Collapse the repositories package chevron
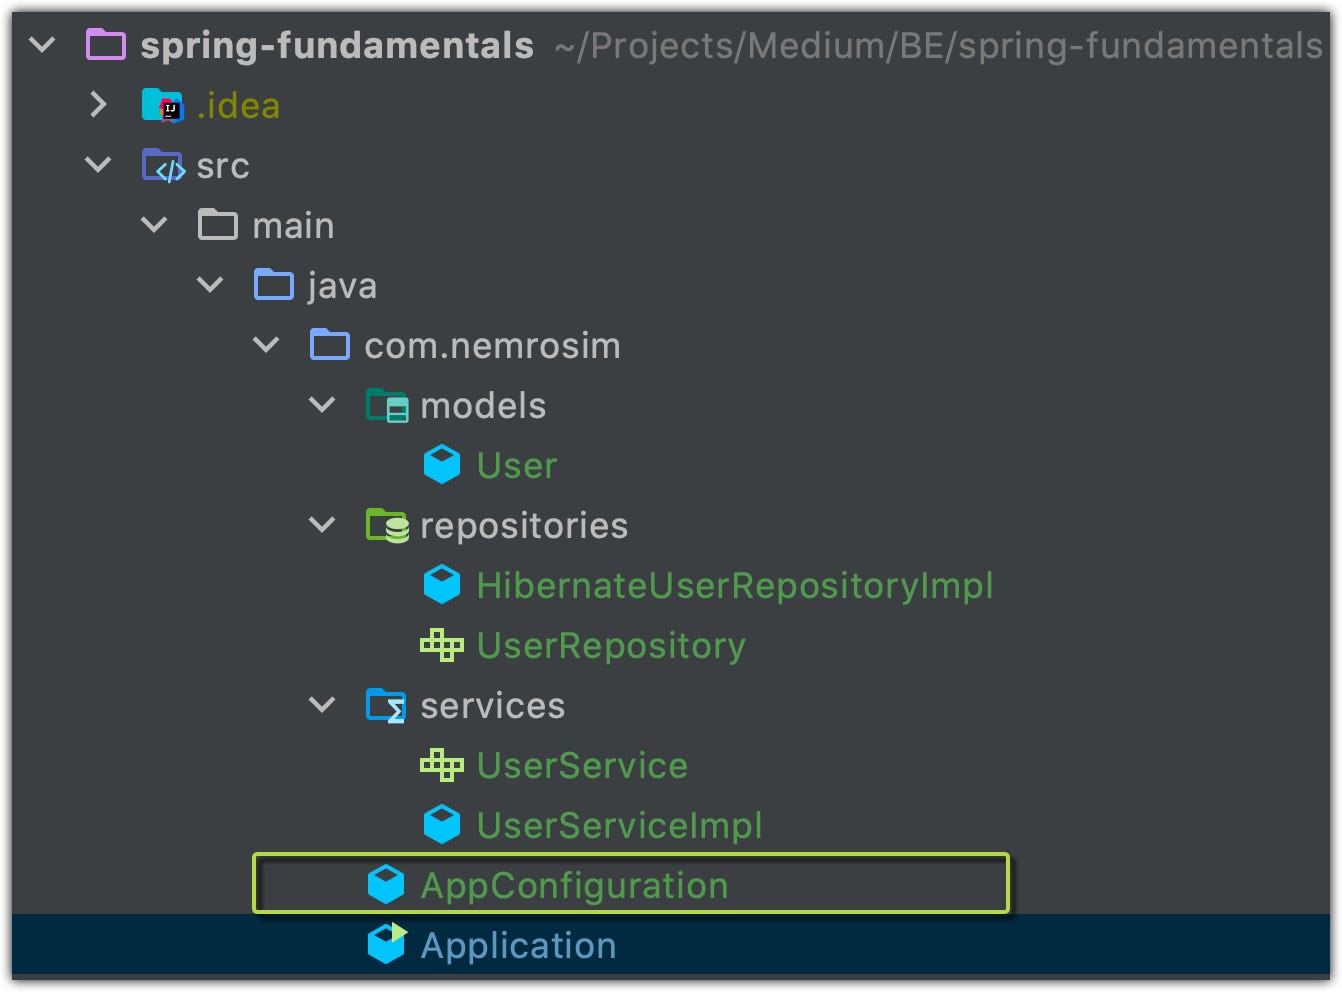Viewport: 1342px width, 992px height. point(322,525)
